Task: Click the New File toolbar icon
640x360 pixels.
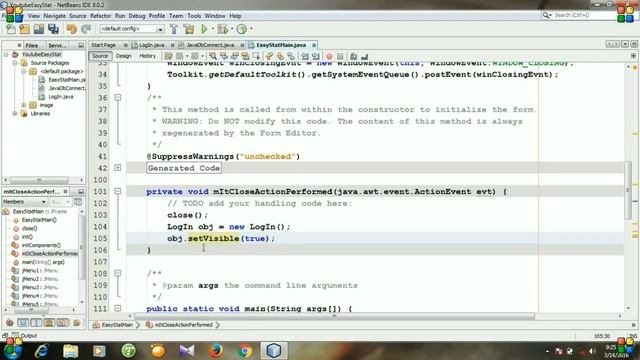Action: click(11, 29)
